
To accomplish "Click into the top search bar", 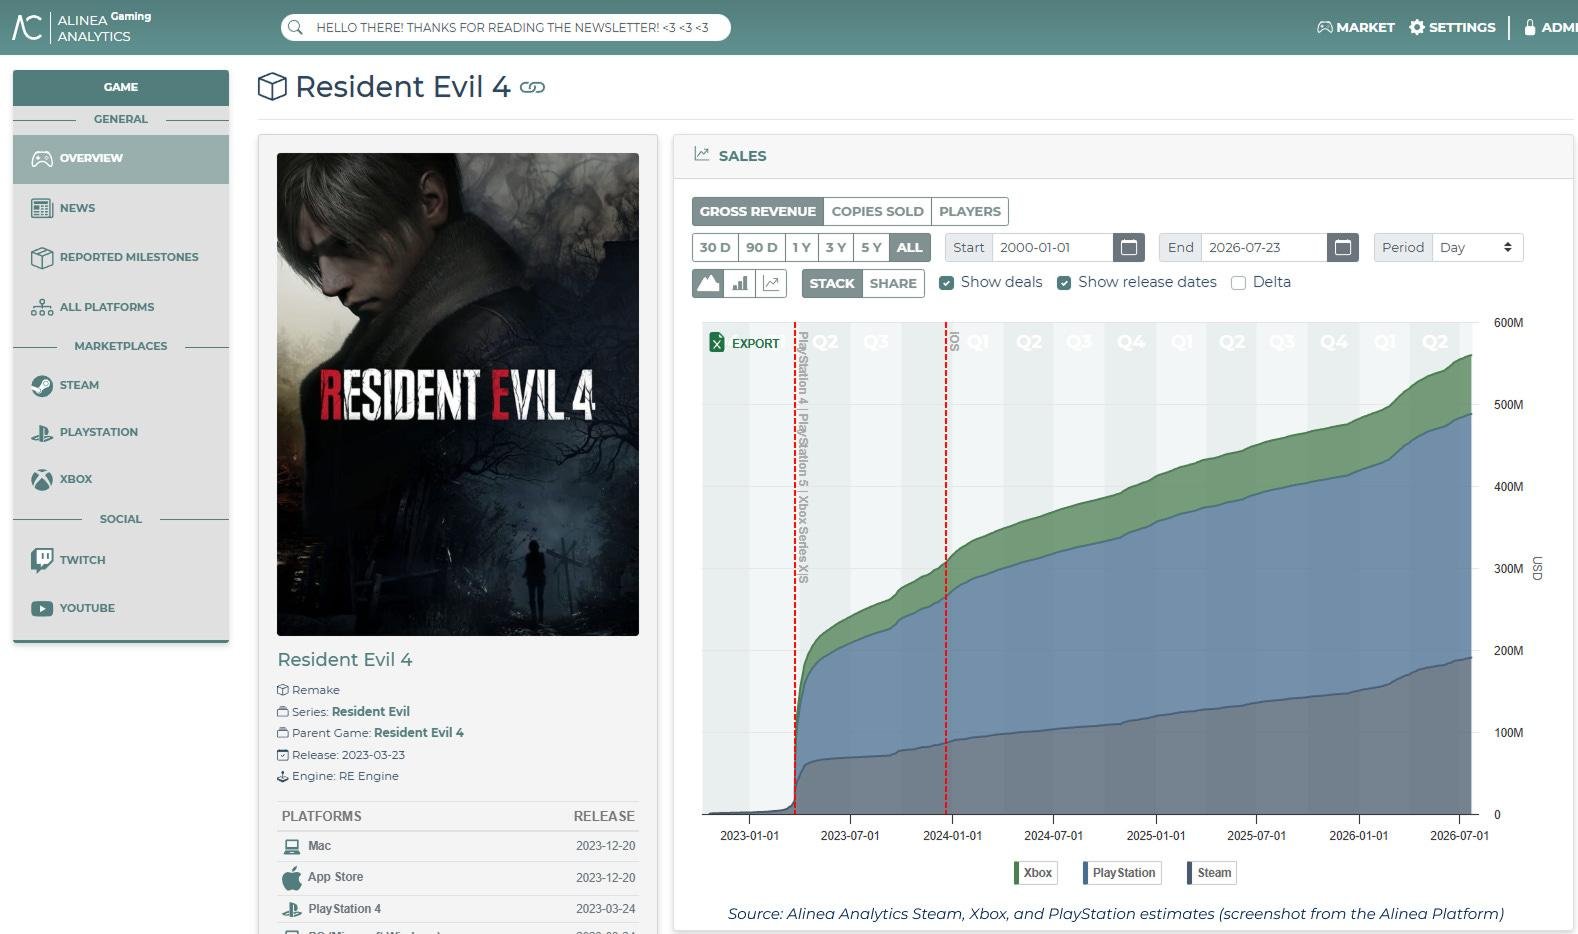I will 506,27.
